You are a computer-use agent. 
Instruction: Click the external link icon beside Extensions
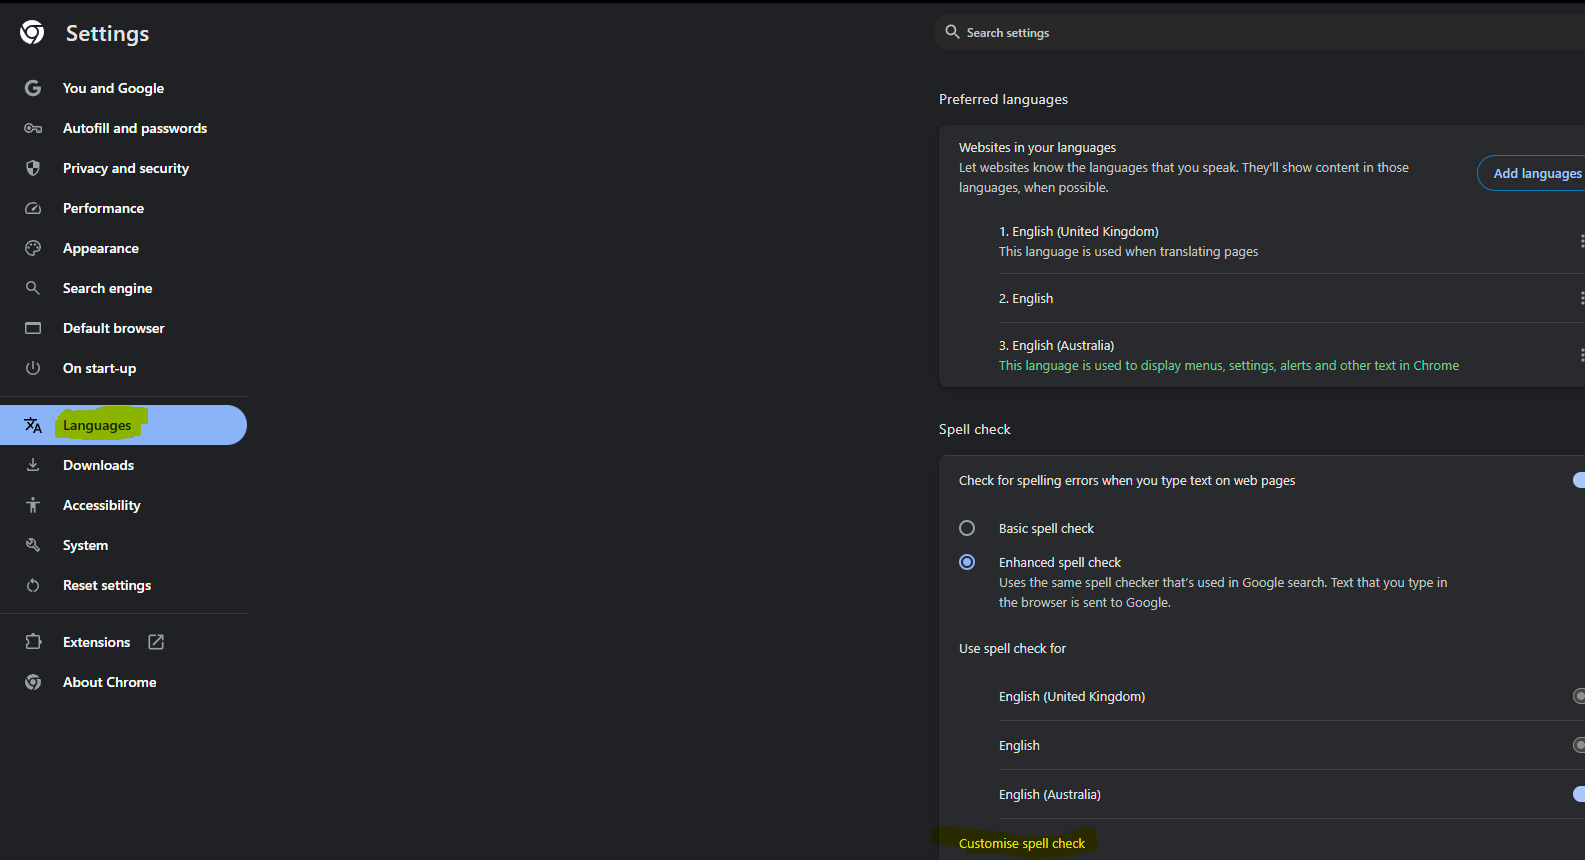tap(156, 642)
